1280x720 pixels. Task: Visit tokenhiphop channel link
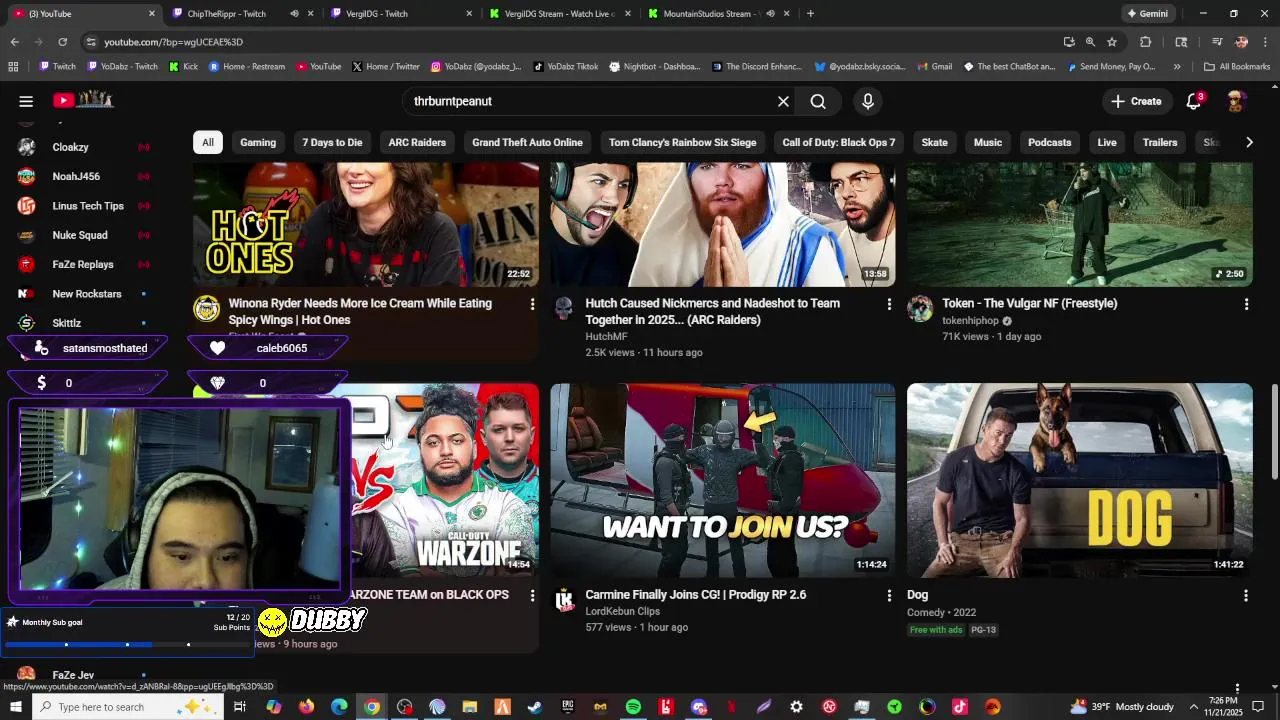[970, 321]
